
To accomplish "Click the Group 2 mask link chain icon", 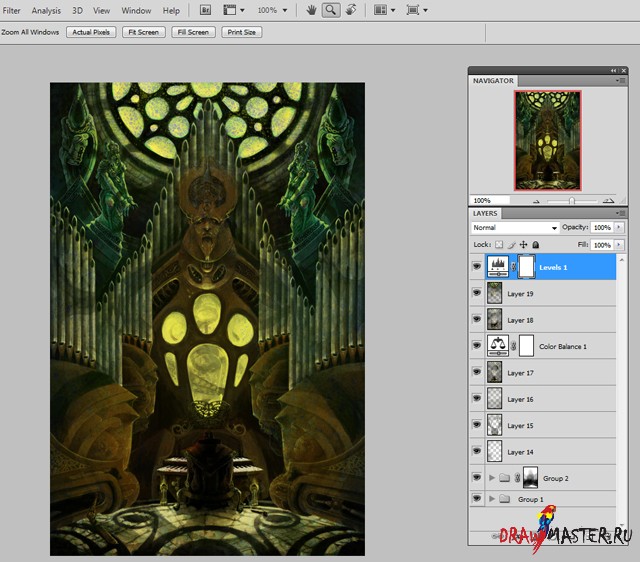I will pyautogui.click(x=517, y=478).
